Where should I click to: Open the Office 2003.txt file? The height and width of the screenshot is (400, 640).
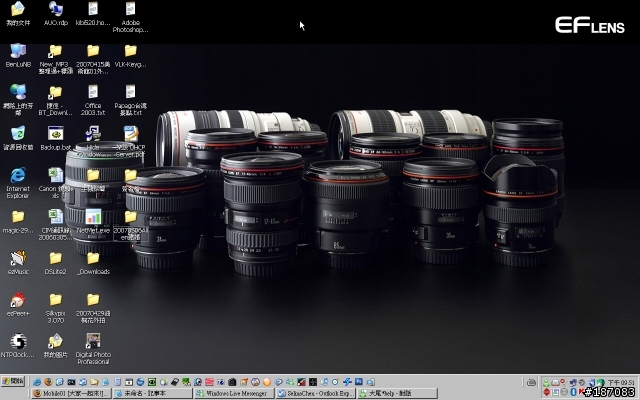pos(93,100)
